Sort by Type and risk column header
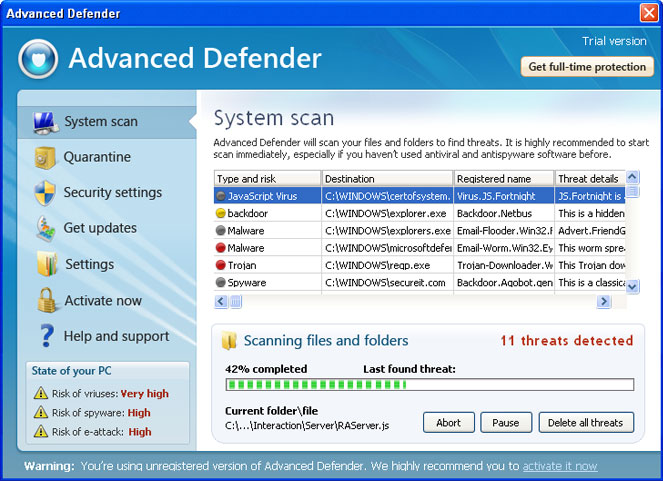Screen dimensions: 663x481 click(267, 179)
